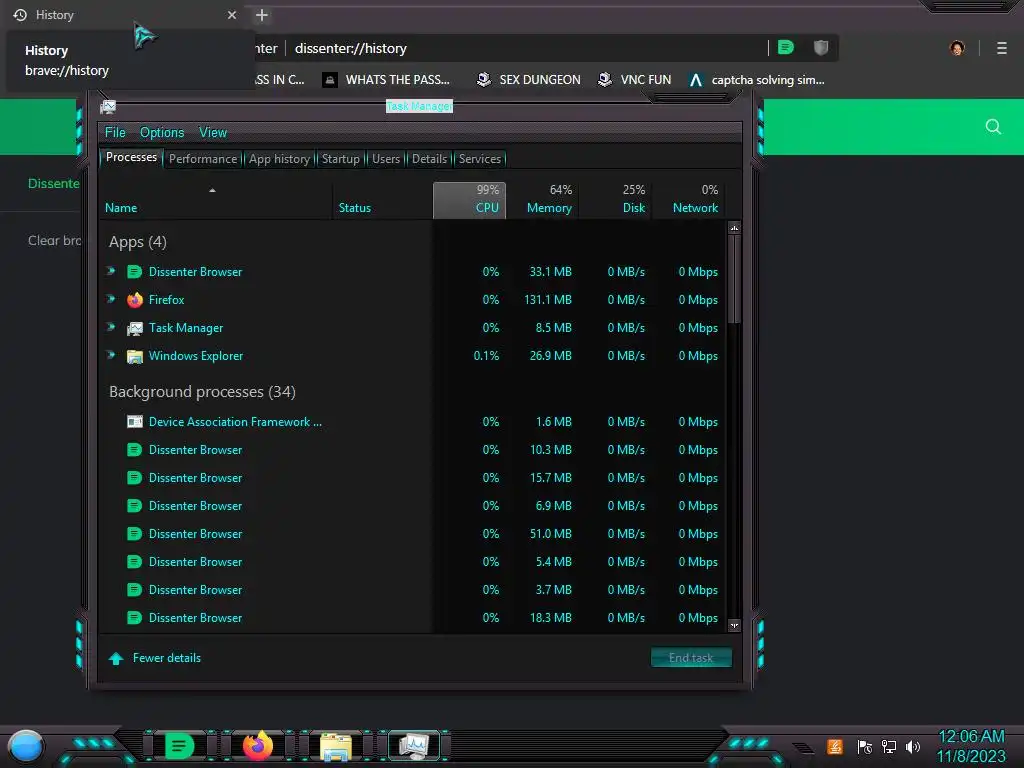Sort by the Name column header
This screenshot has height=768, width=1024.
coord(216,200)
